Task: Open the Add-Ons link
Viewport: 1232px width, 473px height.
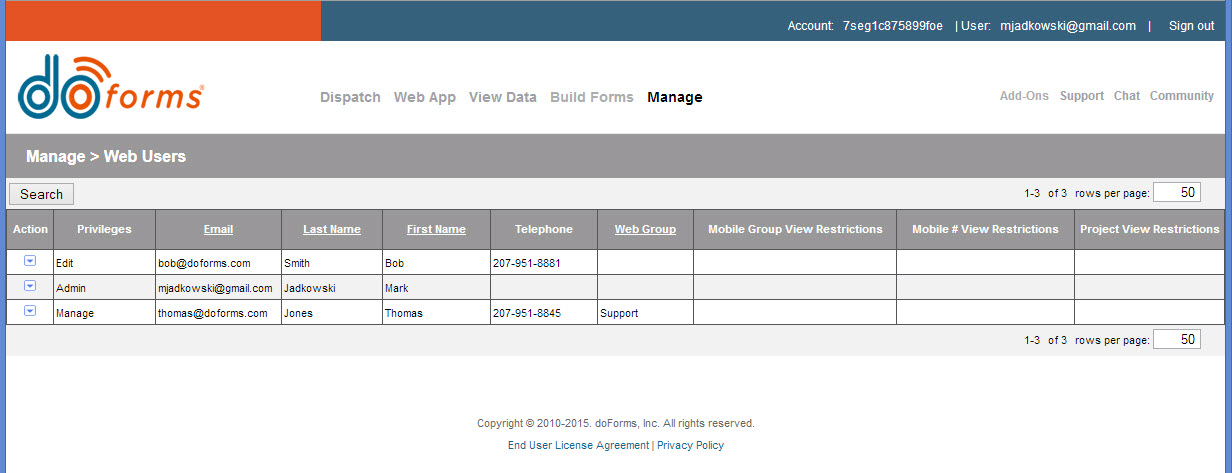Action: click(1024, 96)
